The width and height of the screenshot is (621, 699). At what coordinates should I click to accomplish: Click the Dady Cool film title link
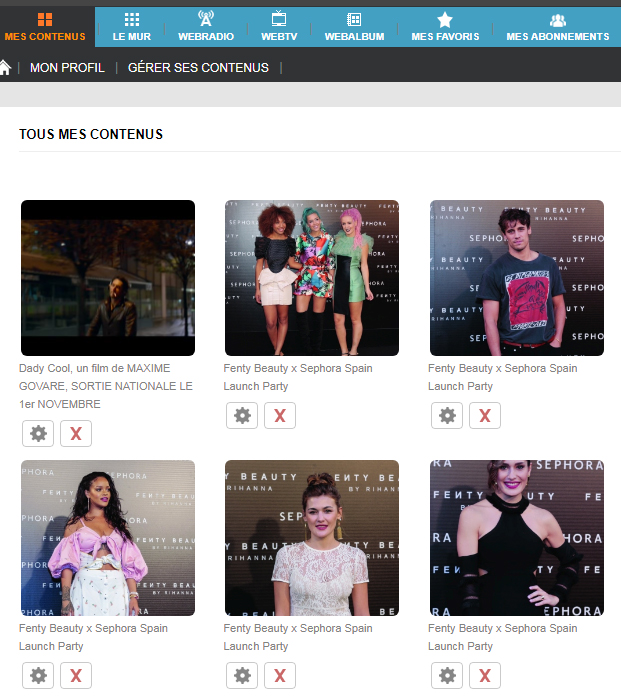(106, 386)
